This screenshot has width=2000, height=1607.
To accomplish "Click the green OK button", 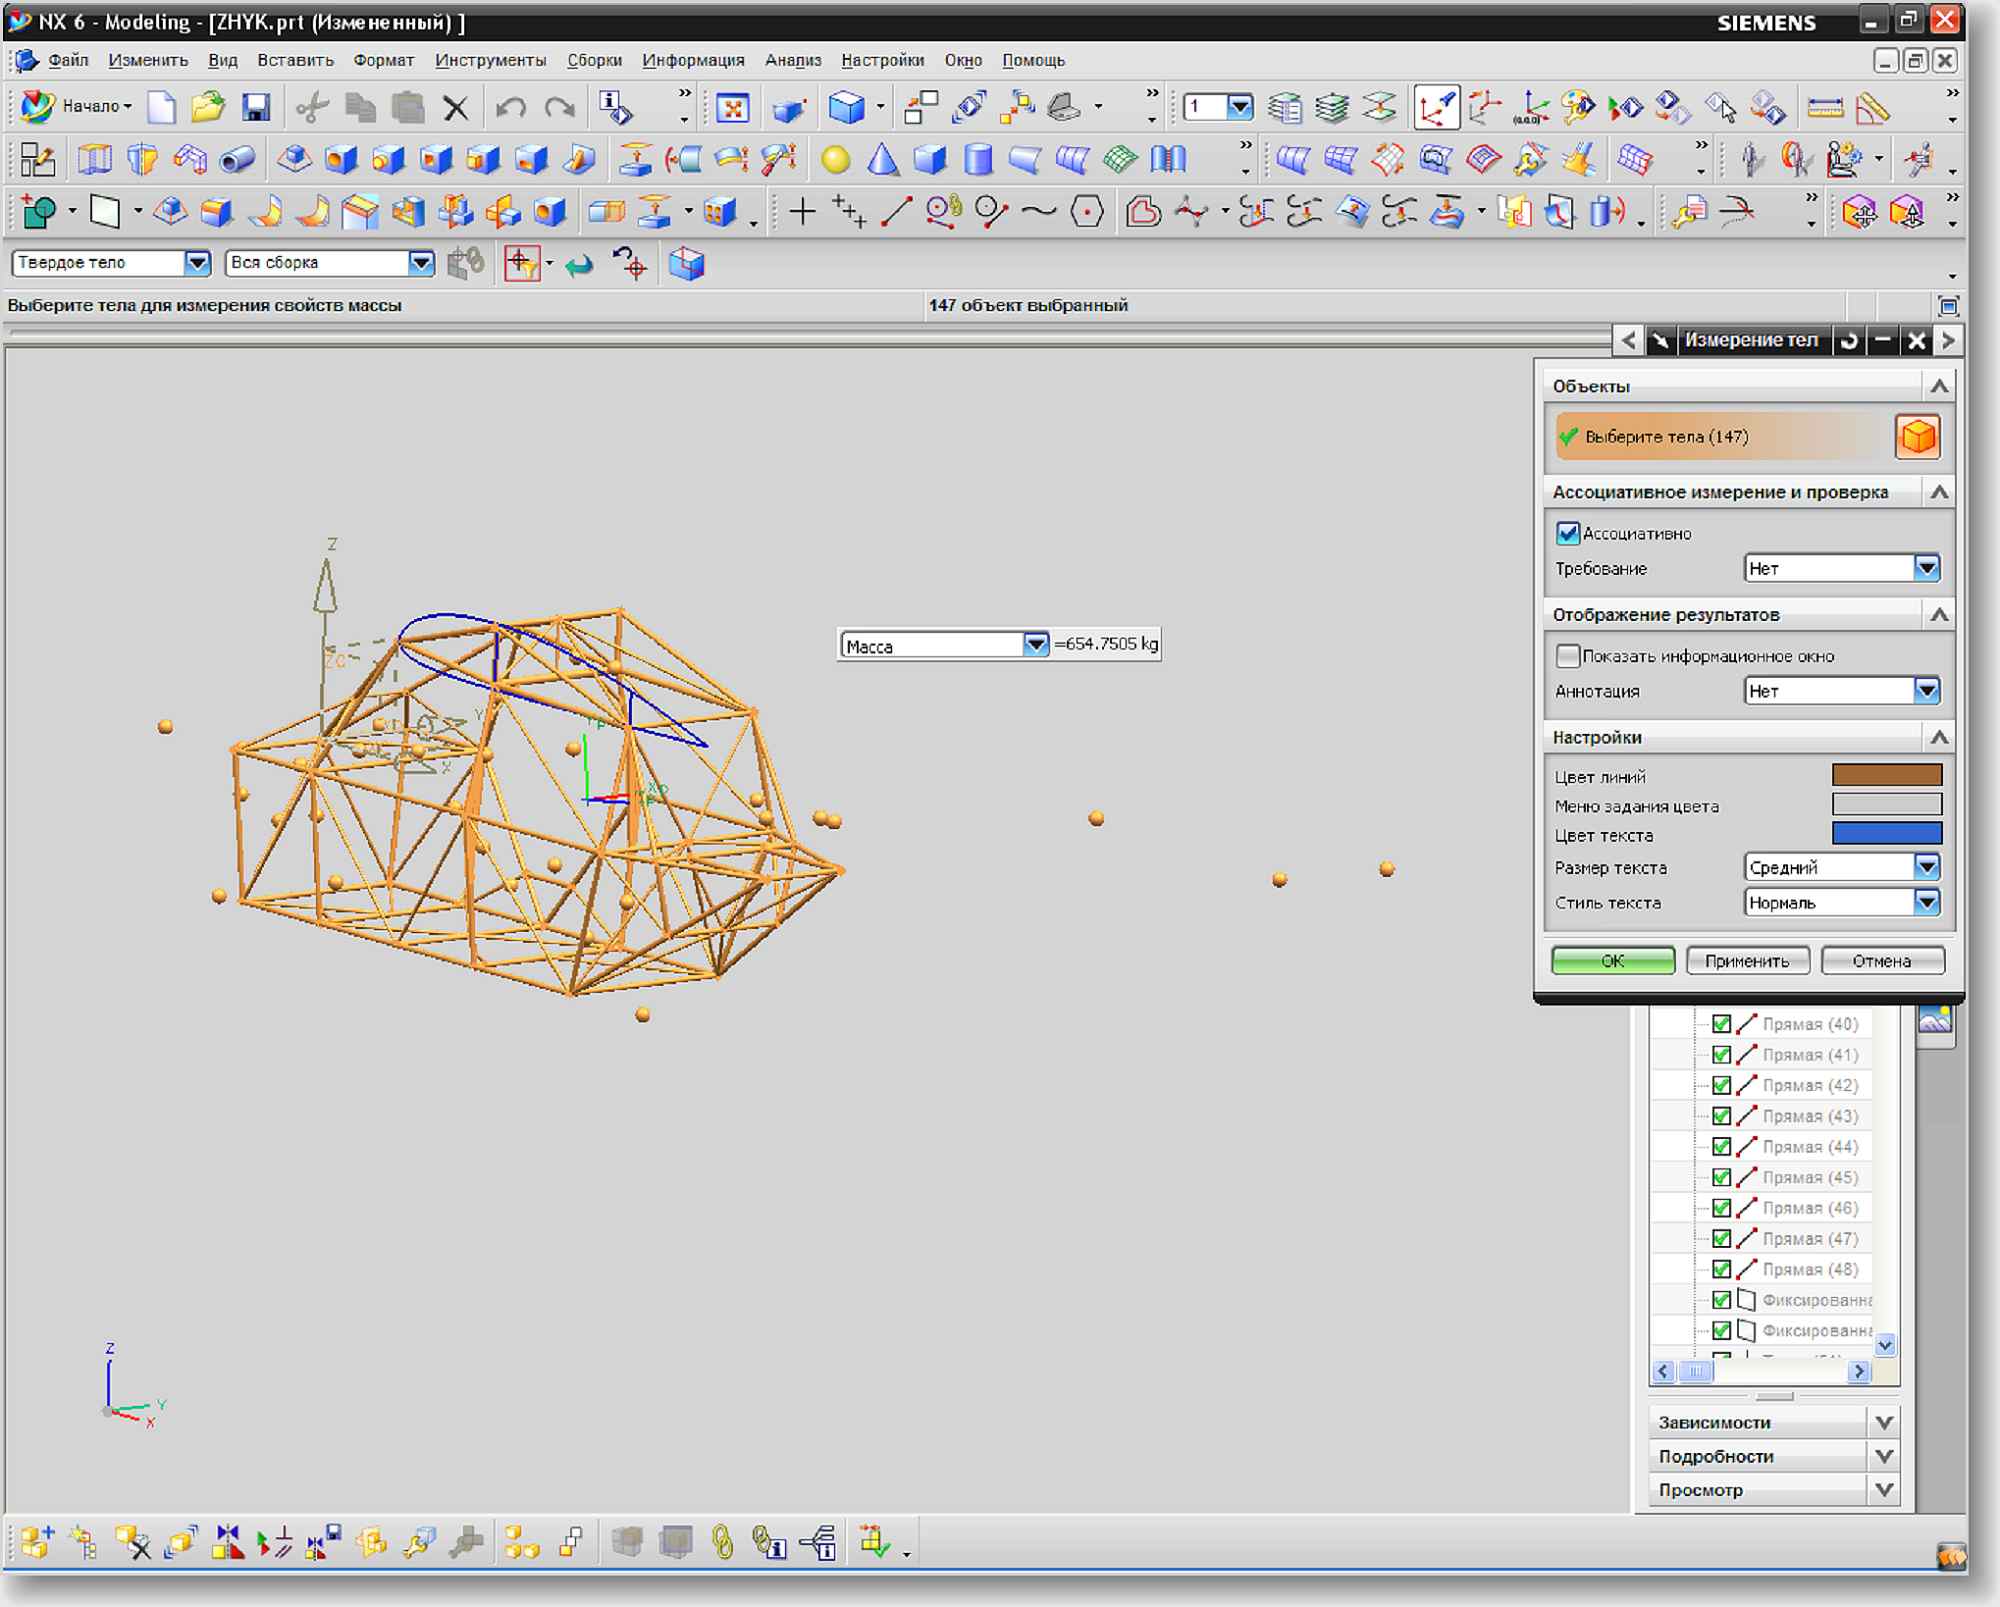I will pyautogui.click(x=1612, y=961).
